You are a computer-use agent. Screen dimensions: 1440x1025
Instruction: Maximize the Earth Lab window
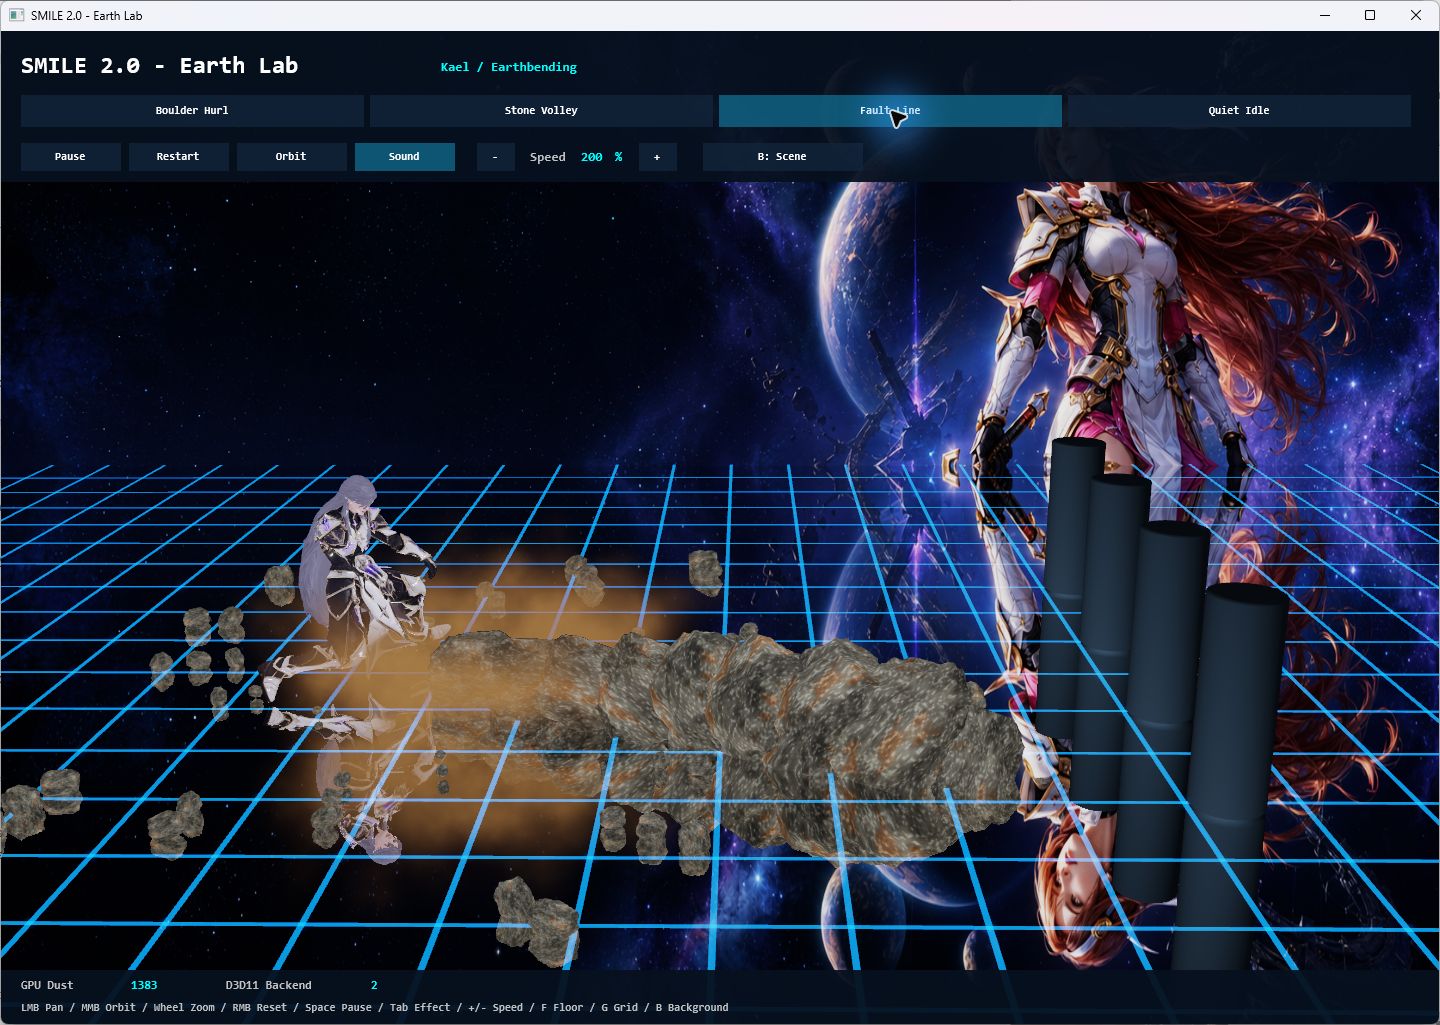[1370, 15]
